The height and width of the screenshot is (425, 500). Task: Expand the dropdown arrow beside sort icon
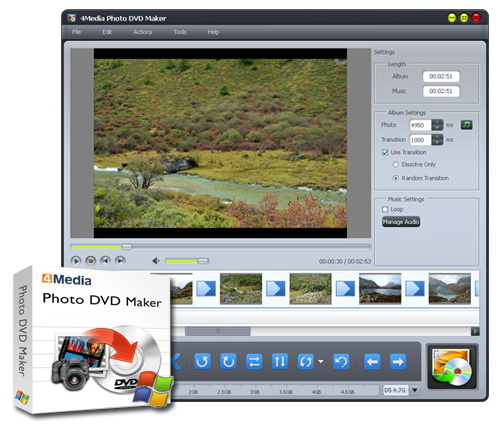click(x=321, y=361)
